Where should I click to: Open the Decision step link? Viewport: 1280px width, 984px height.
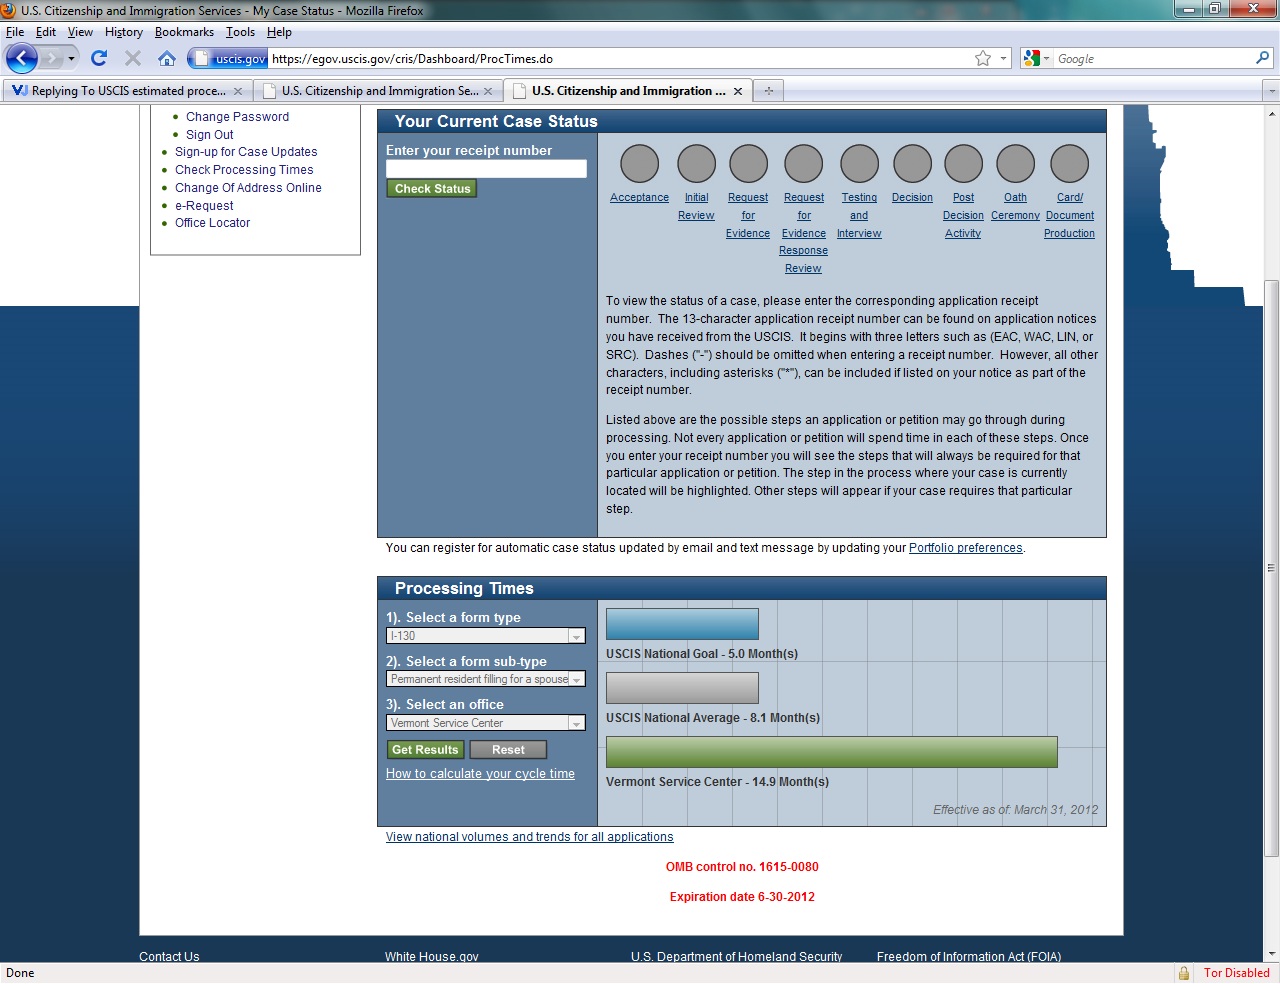click(912, 198)
